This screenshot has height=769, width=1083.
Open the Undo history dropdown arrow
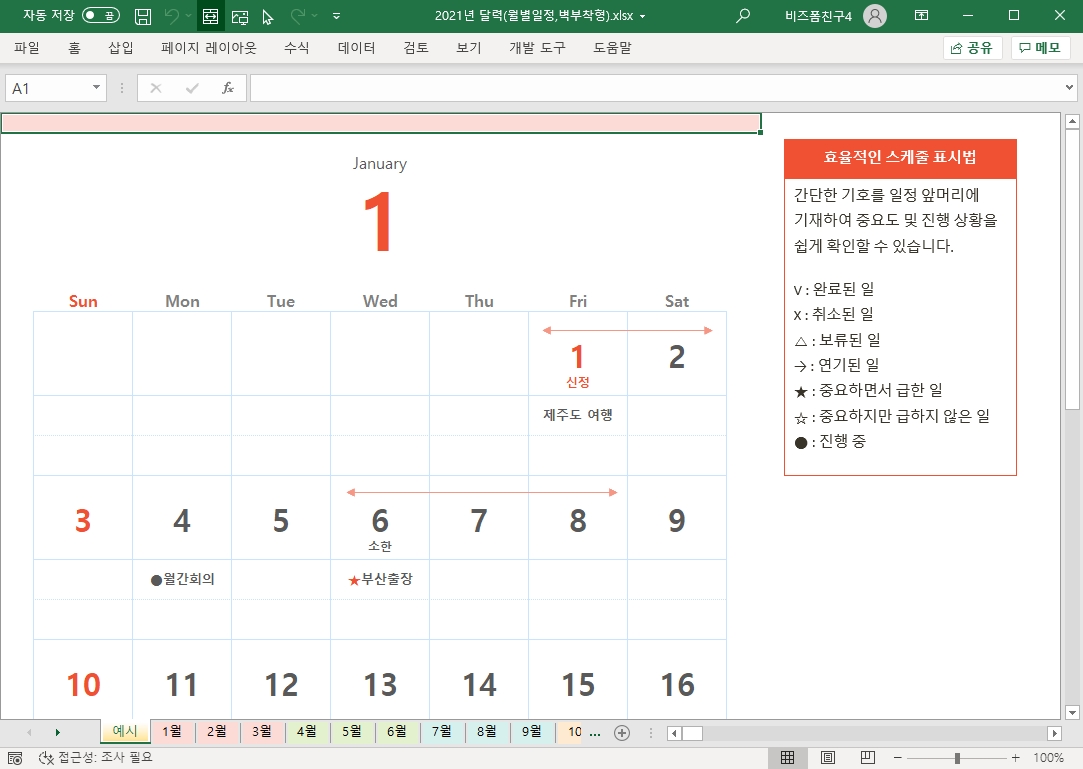(189, 16)
